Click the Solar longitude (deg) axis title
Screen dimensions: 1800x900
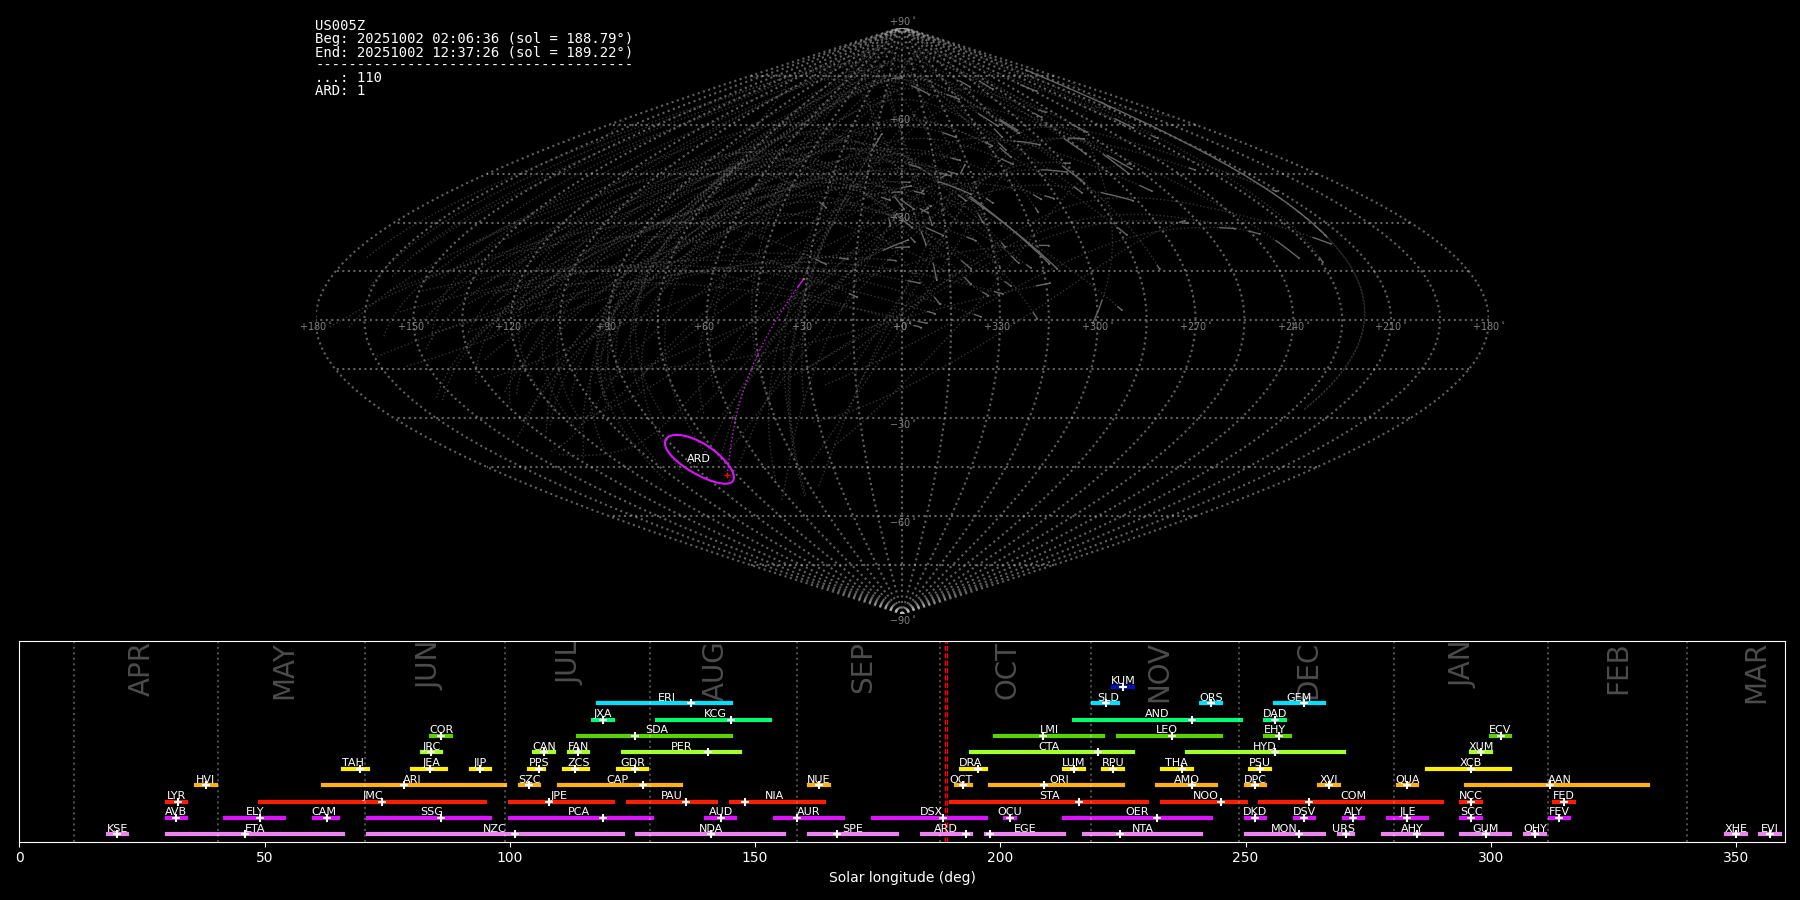pyautogui.click(x=902, y=878)
